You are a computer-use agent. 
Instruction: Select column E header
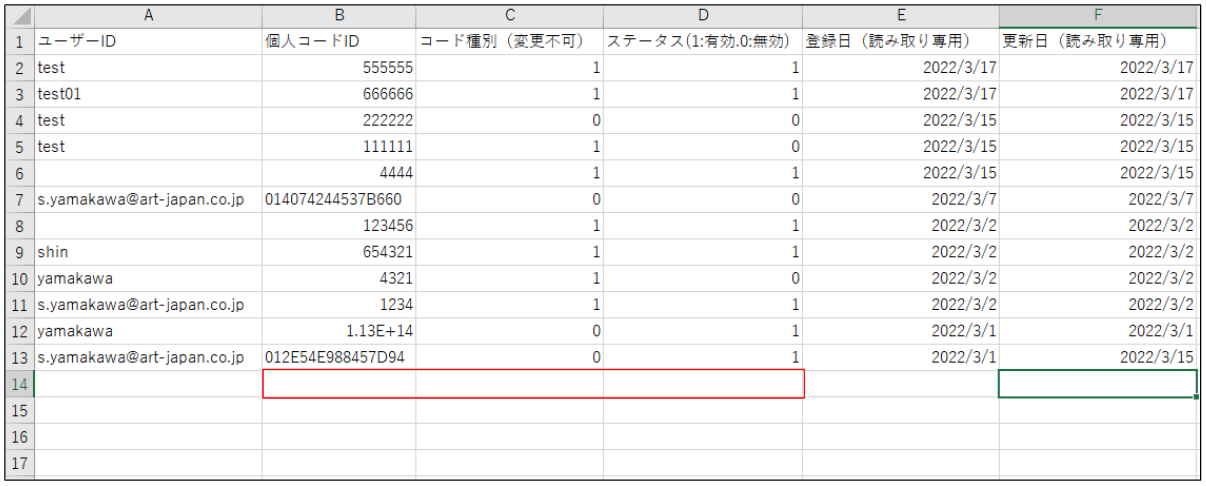click(901, 16)
